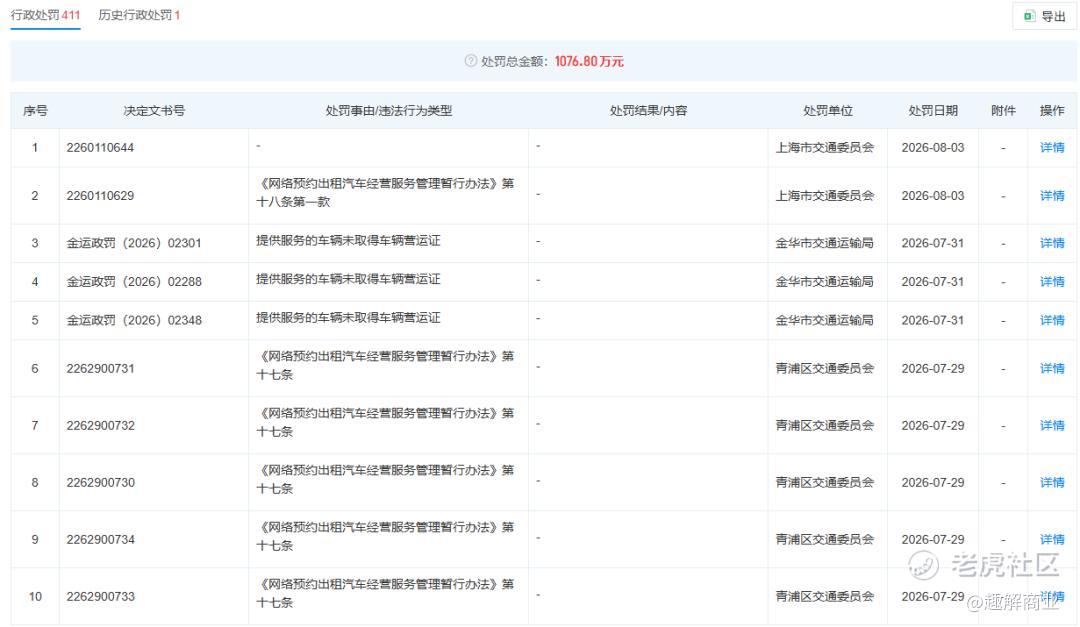The image size is (1080, 627).
Task: Open the 历史行政处罚 1 tab
Action: click(x=139, y=15)
